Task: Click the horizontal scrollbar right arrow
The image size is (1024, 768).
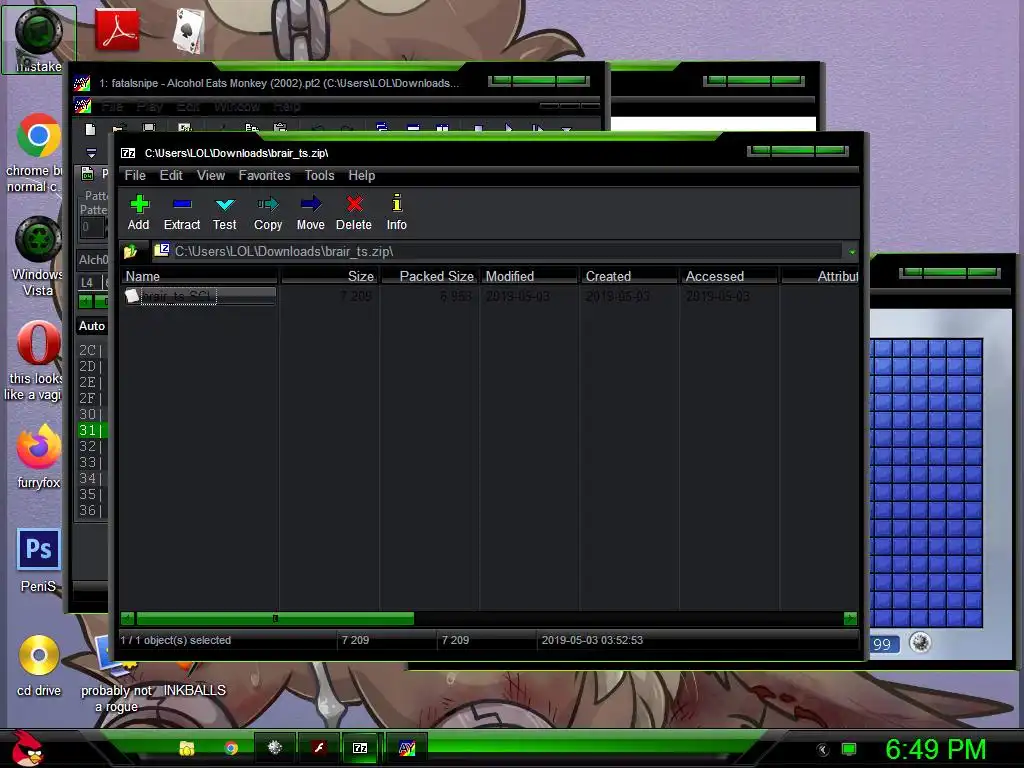Action: (x=850, y=618)
